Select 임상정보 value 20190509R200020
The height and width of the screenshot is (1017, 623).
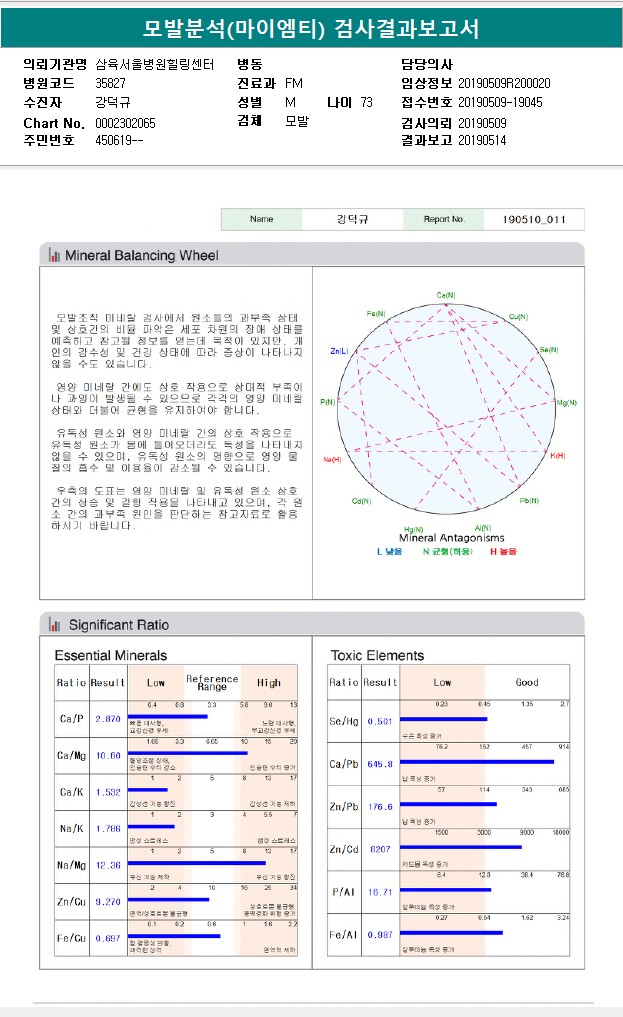504,83
